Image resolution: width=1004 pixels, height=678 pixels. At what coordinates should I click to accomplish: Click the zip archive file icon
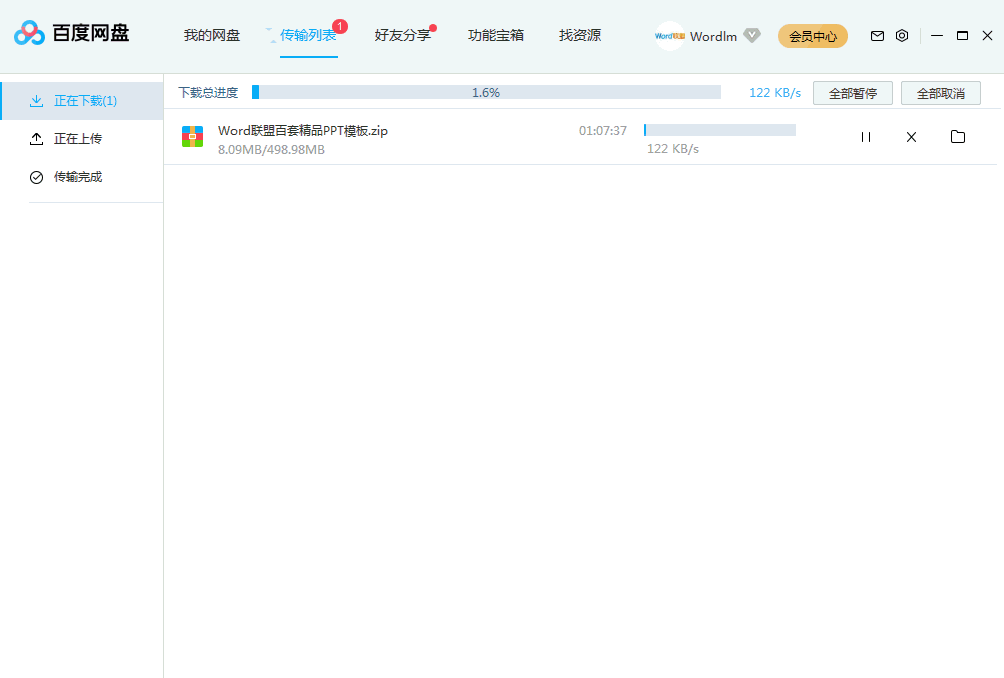[x=192, y=136]
